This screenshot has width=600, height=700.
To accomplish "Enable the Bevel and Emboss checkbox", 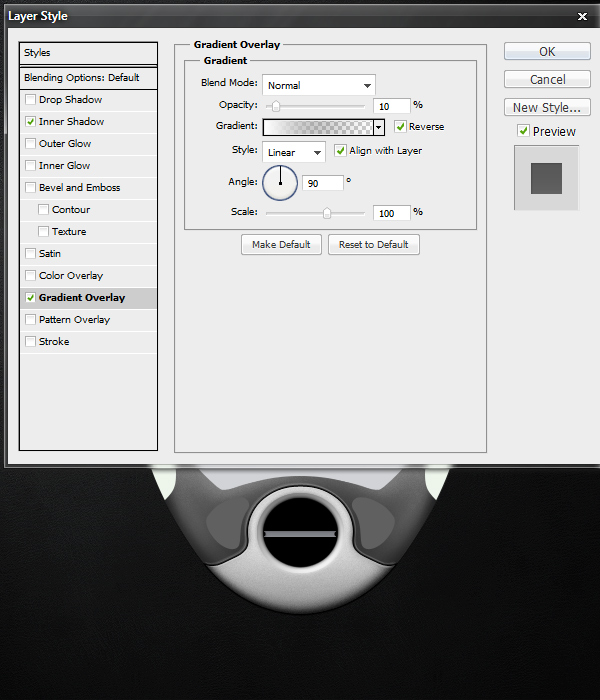I will (x=30, y=188).
